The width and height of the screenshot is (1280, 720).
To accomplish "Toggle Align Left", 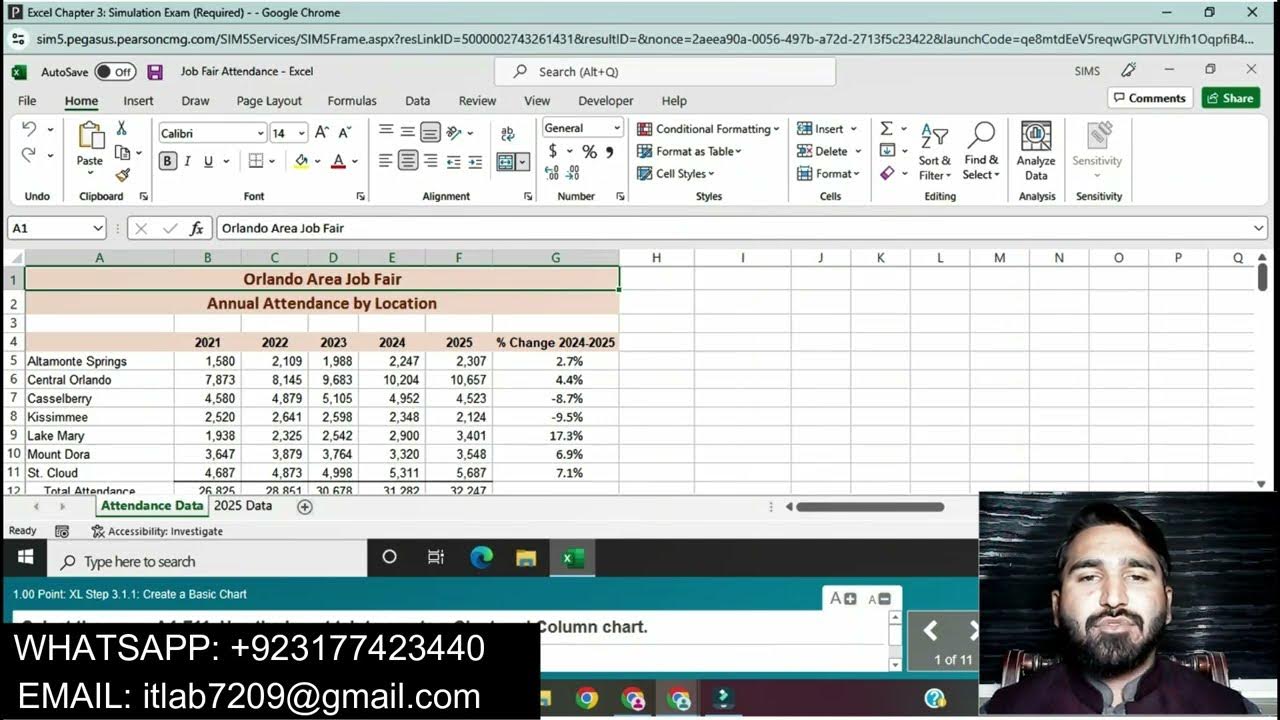I will pyautogui.click(x=385, y=161).
